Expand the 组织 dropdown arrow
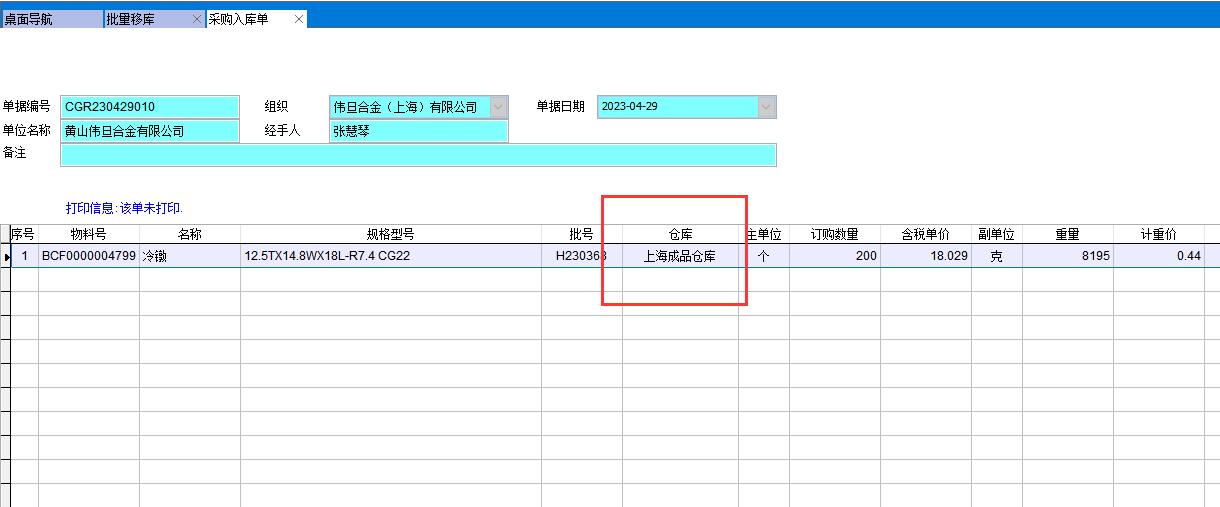Screen dimensions: 1220x507 (x=499, y=107)
